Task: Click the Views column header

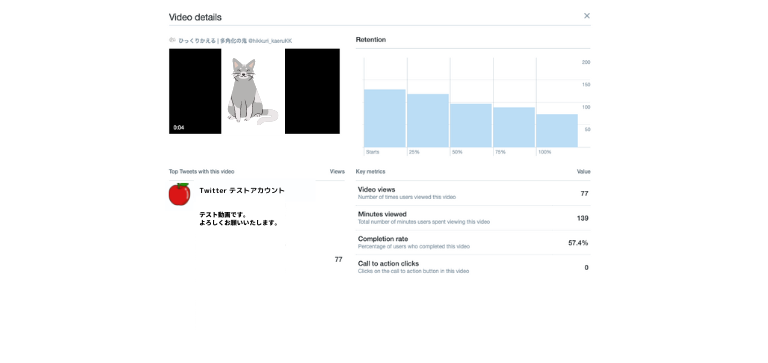Action: pyautogui.click(x=337, y=172)
